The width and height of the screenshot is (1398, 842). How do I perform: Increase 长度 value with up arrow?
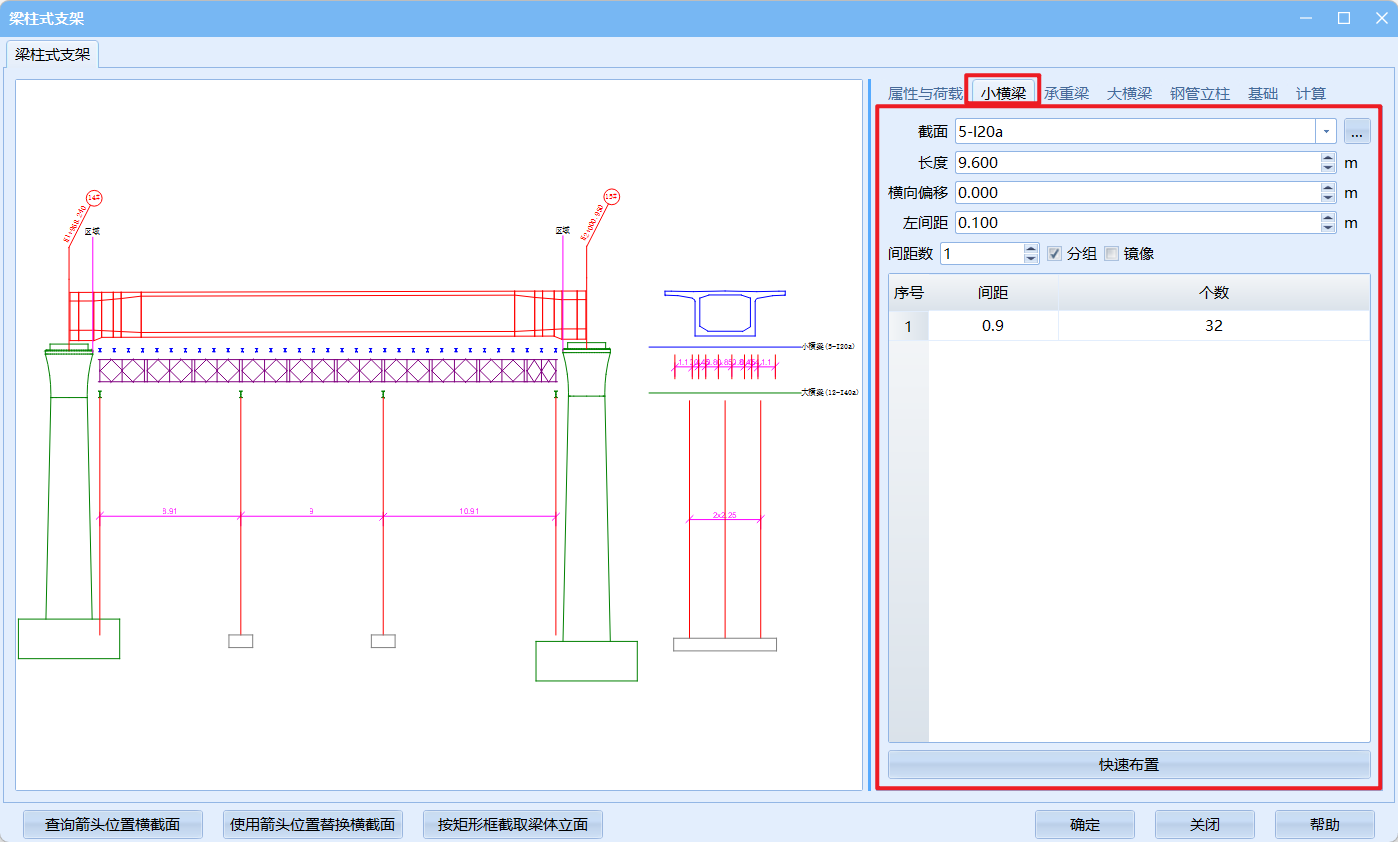point(1328,157)
